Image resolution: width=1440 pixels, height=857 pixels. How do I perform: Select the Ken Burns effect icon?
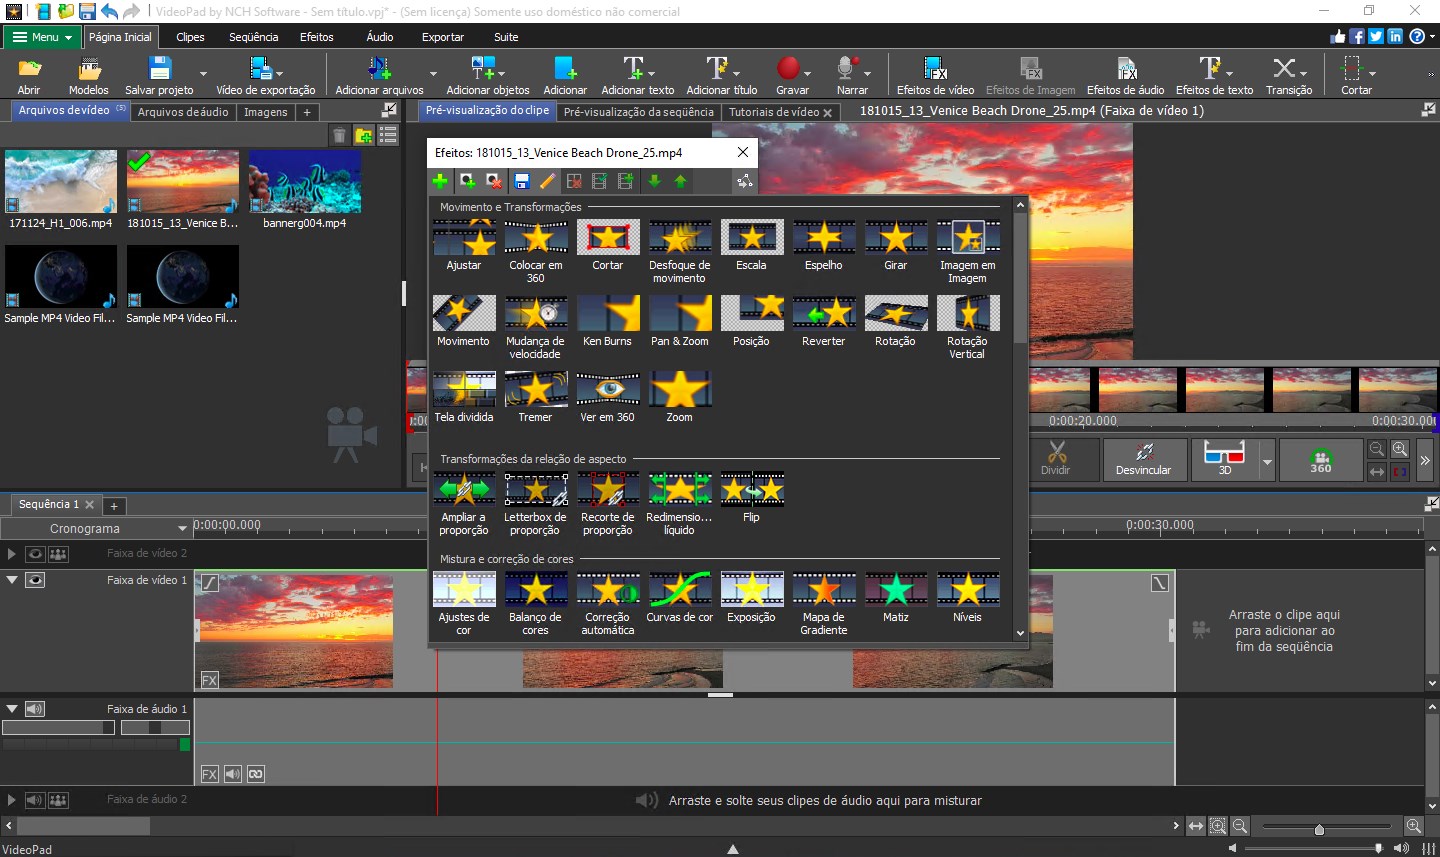pos(607,314)
